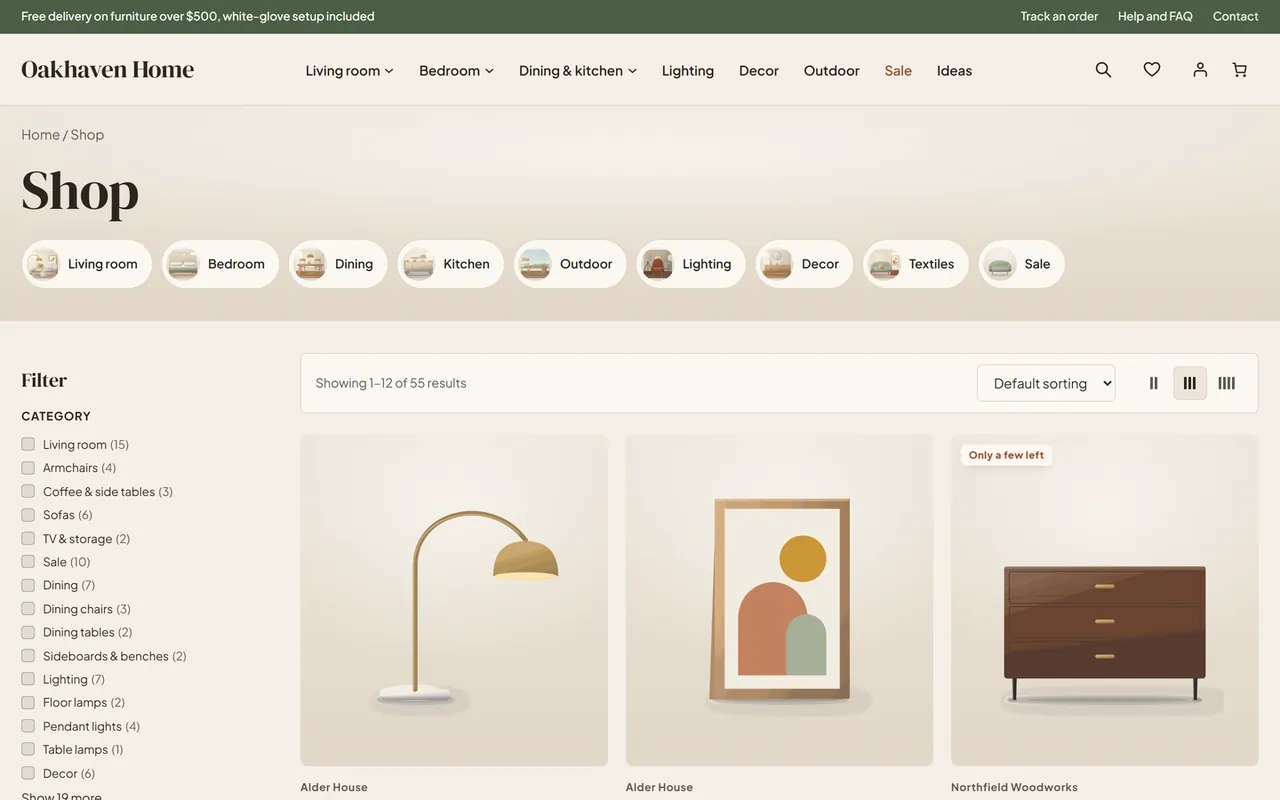Open the wooden dresser product image
The image size is (1280, 800).
point(1105,600)
